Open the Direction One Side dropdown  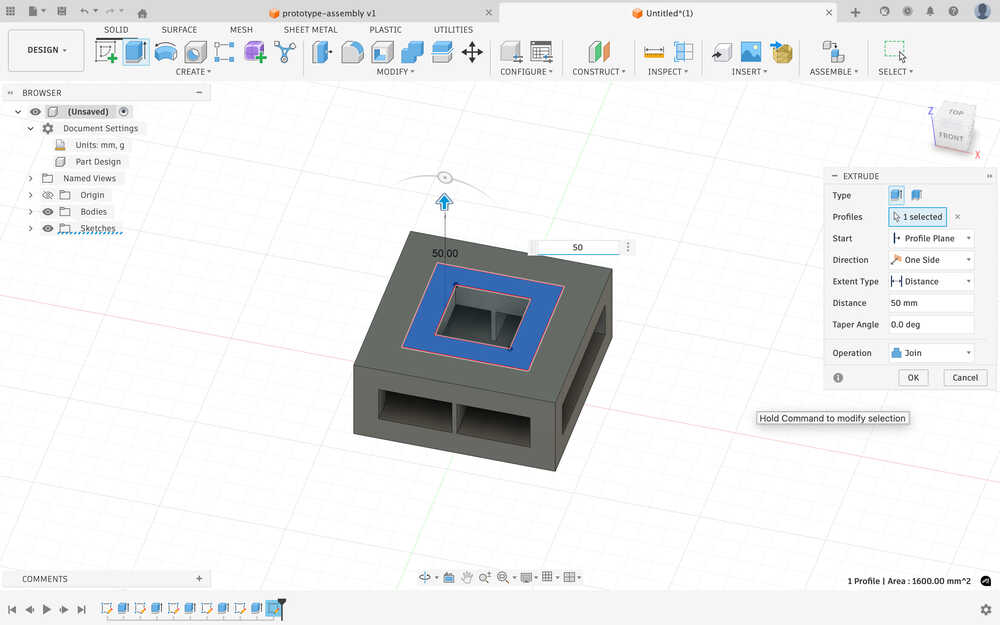tap(930, 260)
